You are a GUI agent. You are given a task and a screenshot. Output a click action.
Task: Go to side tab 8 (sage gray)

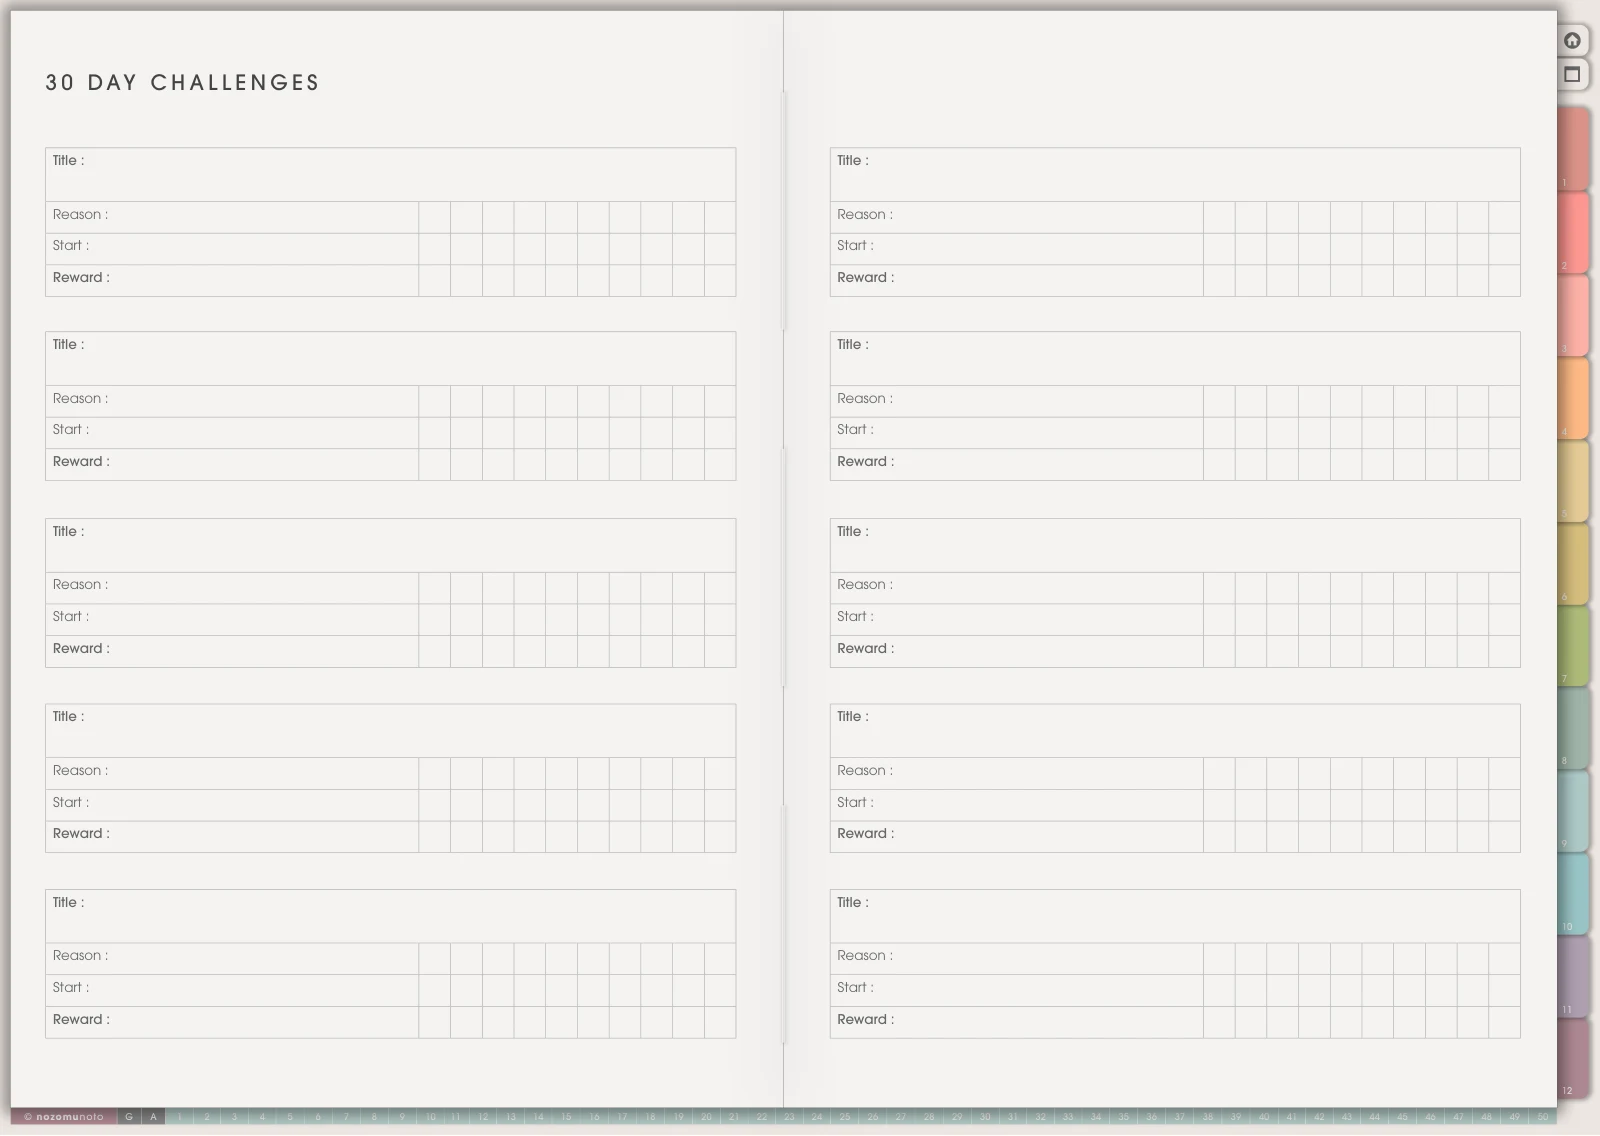point(1573,728)
